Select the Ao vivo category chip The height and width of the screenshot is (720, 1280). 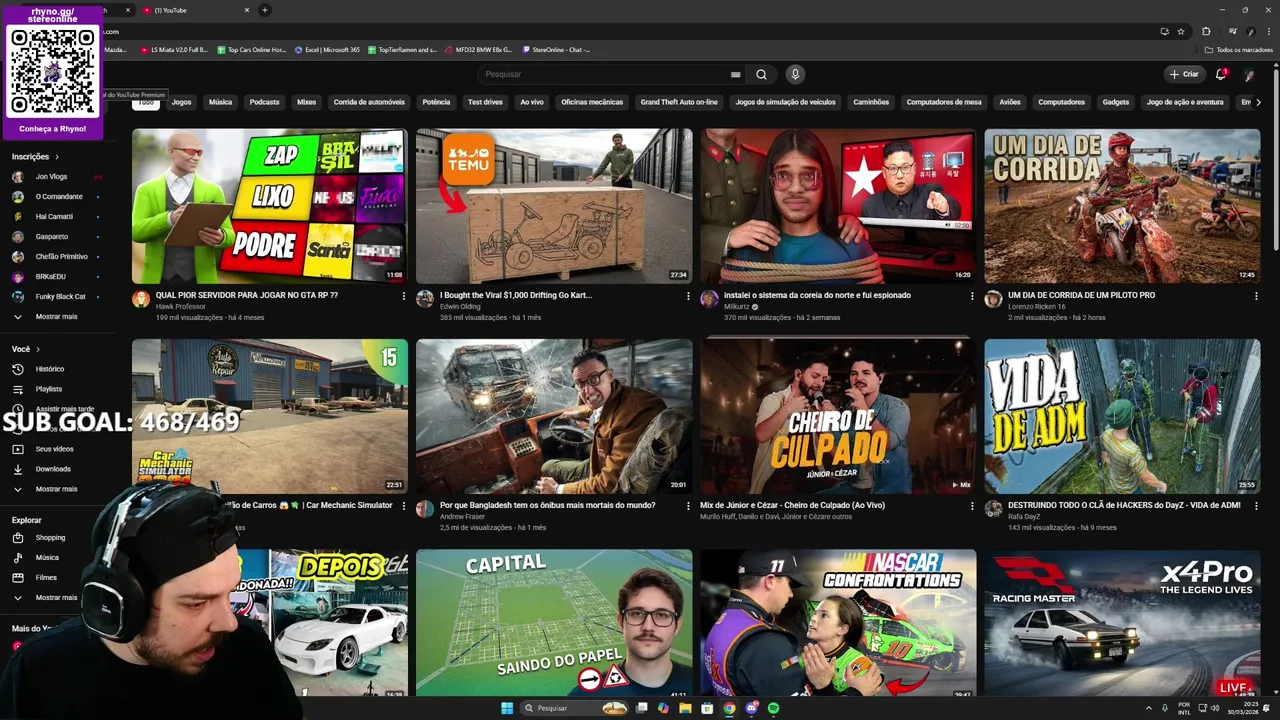click(532, 102)
